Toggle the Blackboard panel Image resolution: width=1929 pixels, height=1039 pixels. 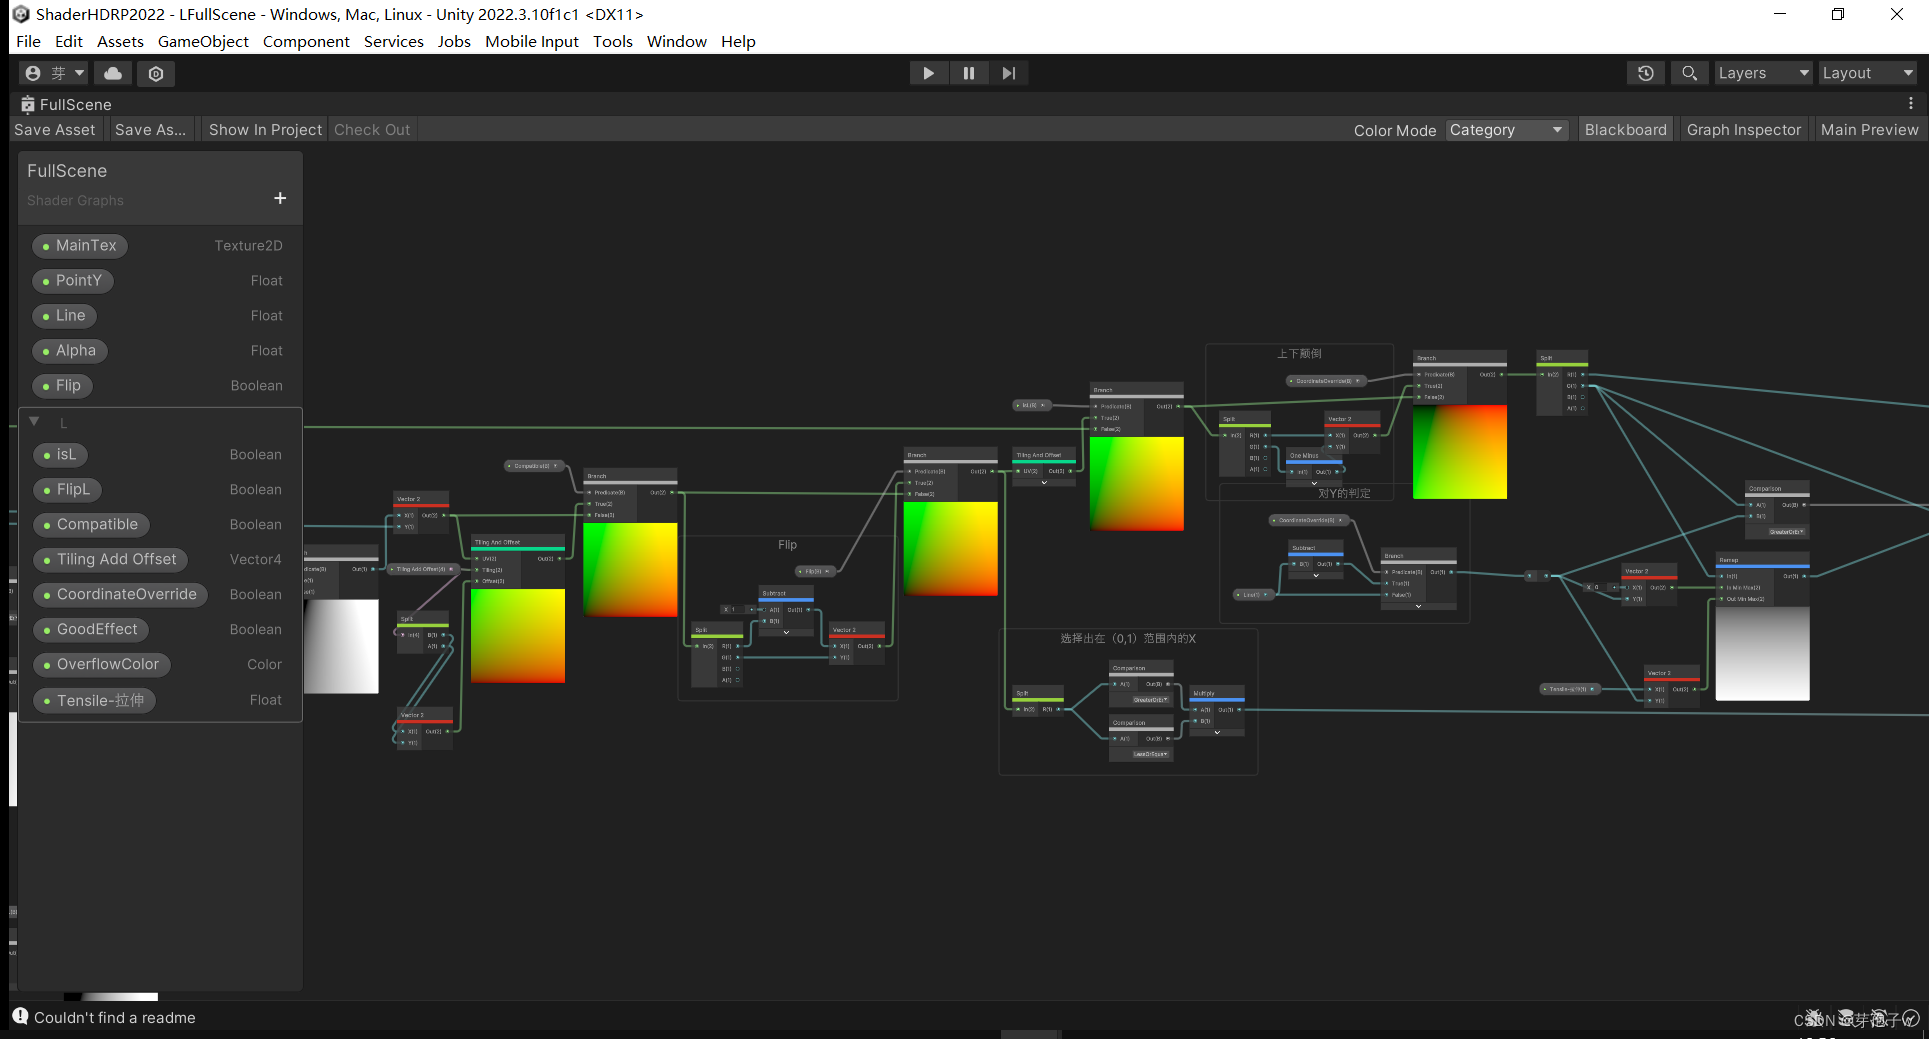click(1625, 130)
